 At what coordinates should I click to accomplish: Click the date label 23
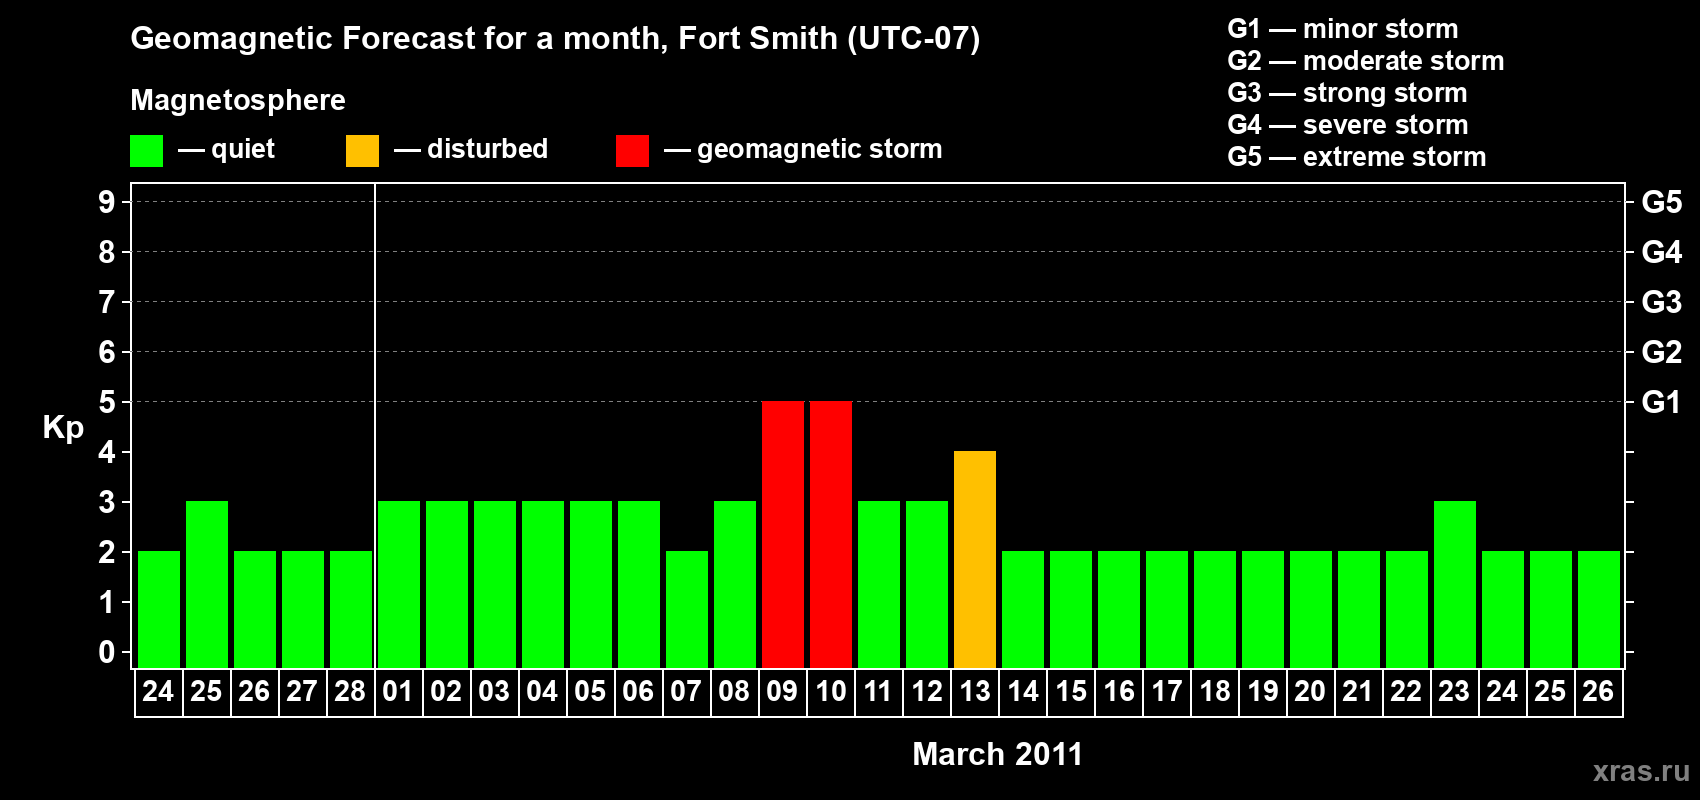pos(1454,691)
